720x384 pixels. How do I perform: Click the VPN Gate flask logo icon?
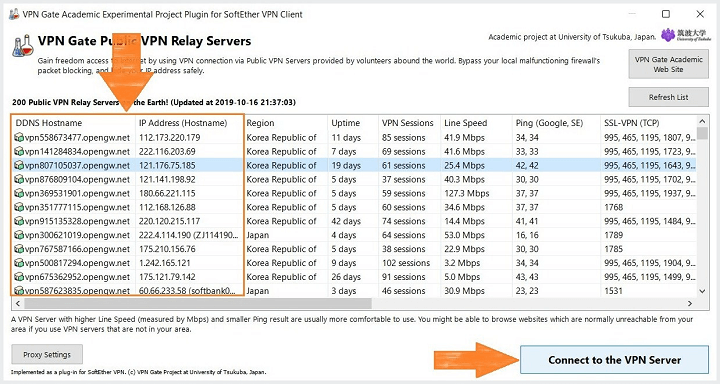pos(22,45)
